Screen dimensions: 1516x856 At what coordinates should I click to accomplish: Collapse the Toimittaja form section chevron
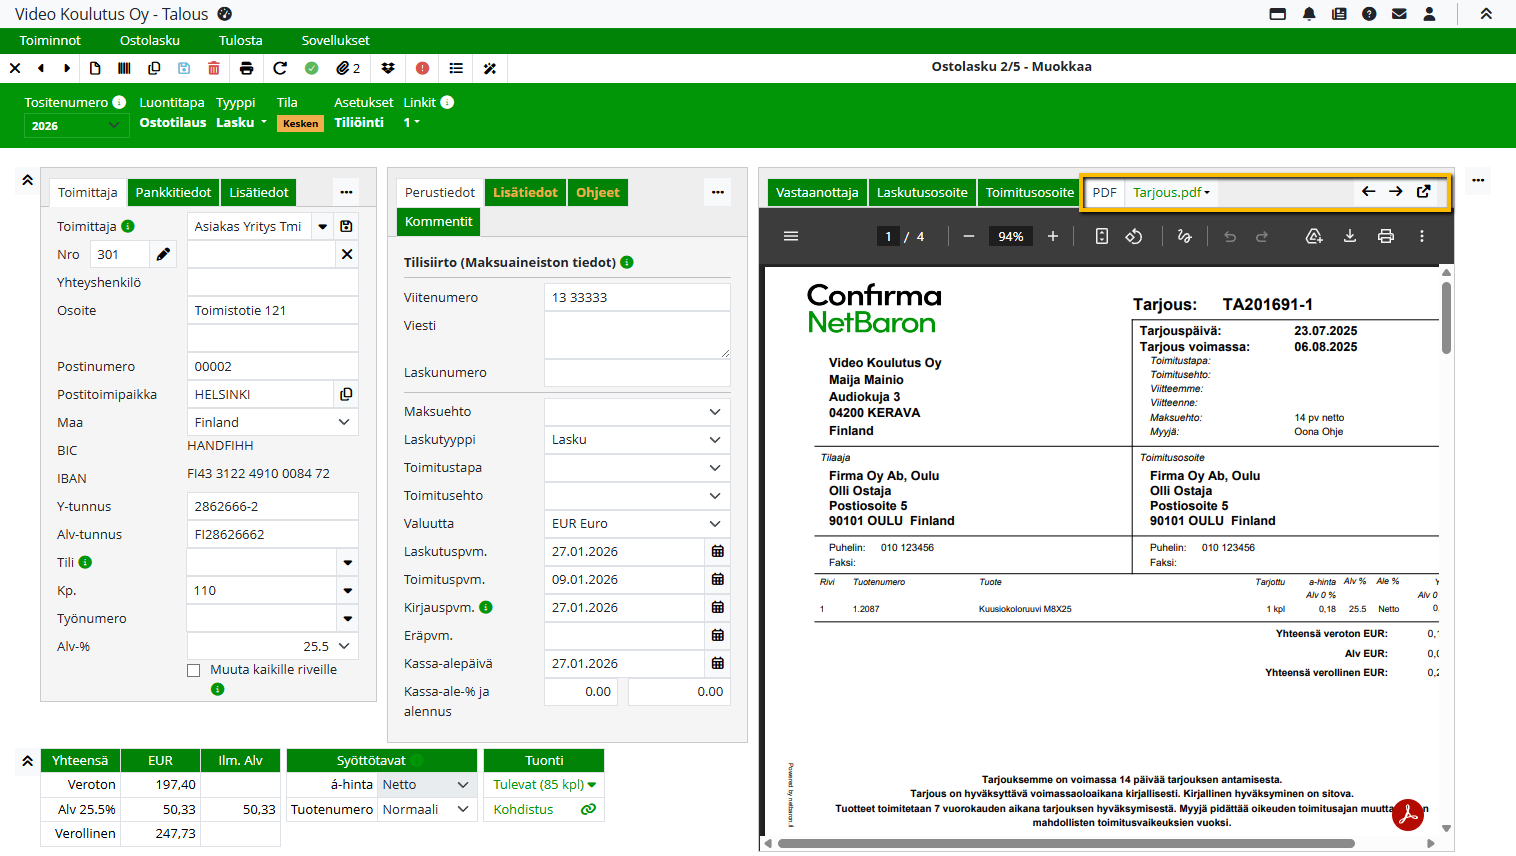[27, 181]
